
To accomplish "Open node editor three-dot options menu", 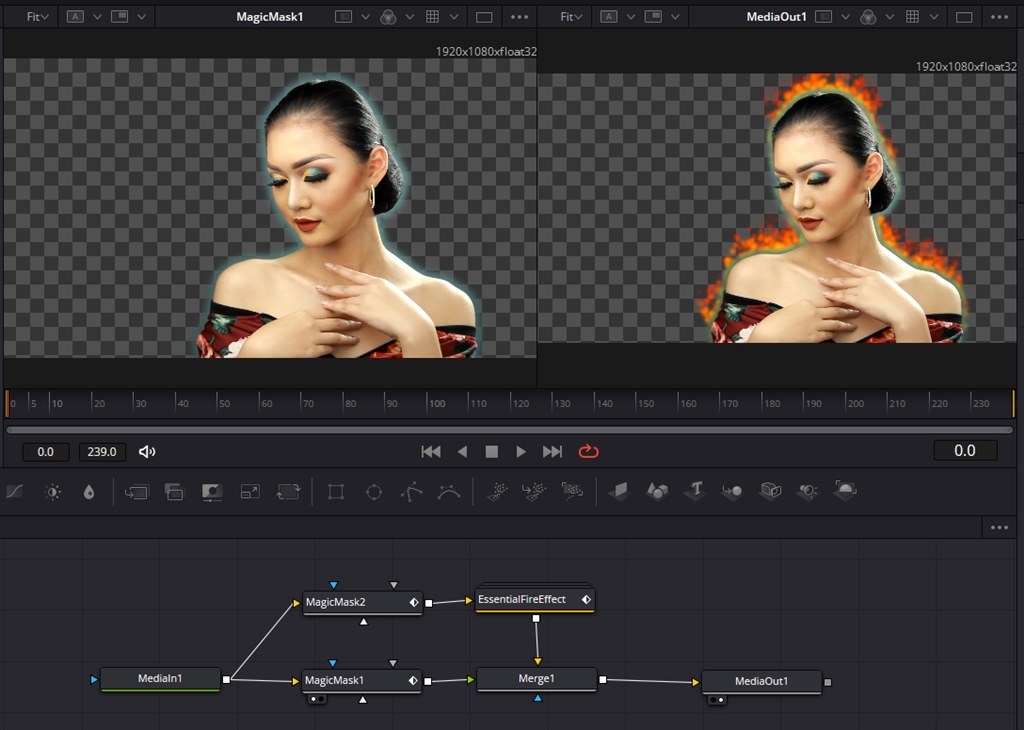I will (999, 527).
